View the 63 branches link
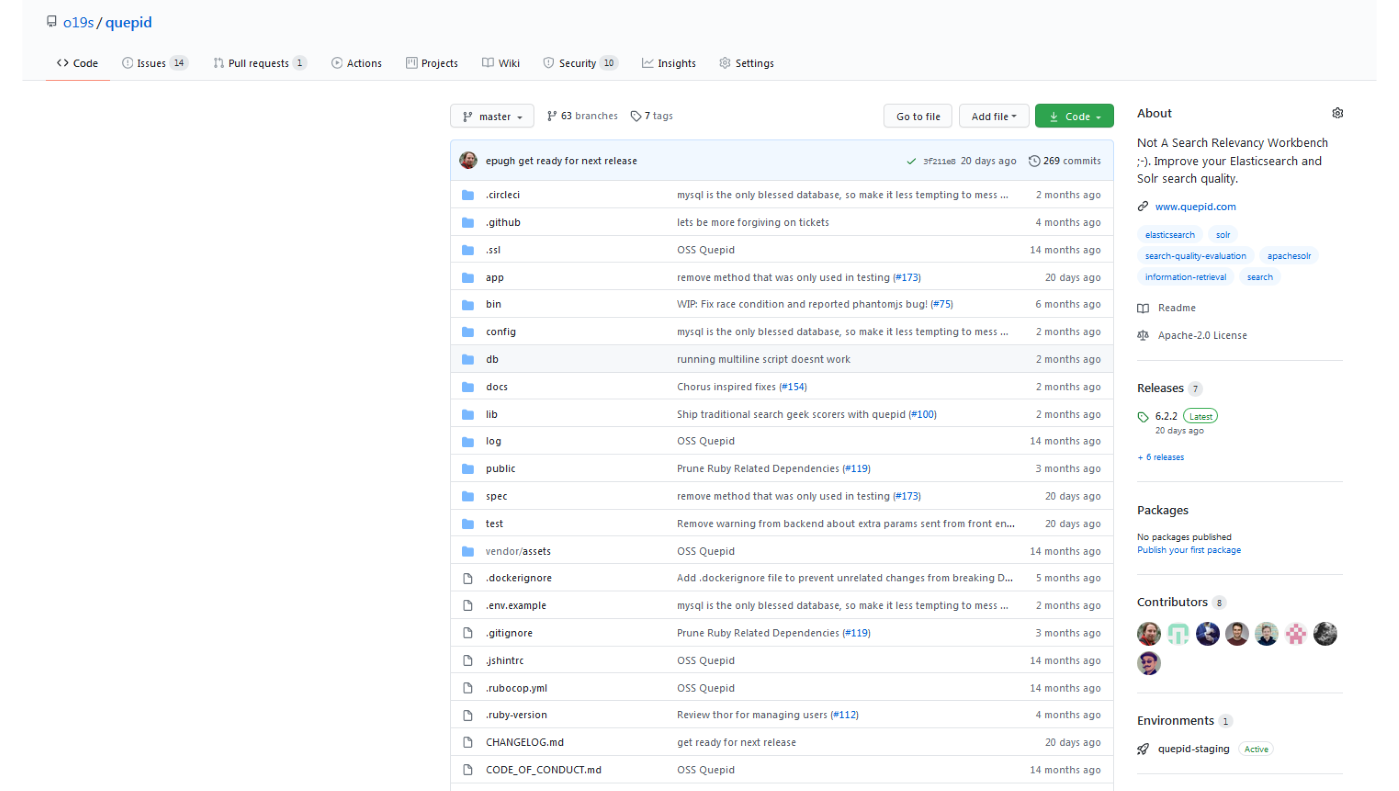Screen dimensions: 1399x791 tap(582, 116)
